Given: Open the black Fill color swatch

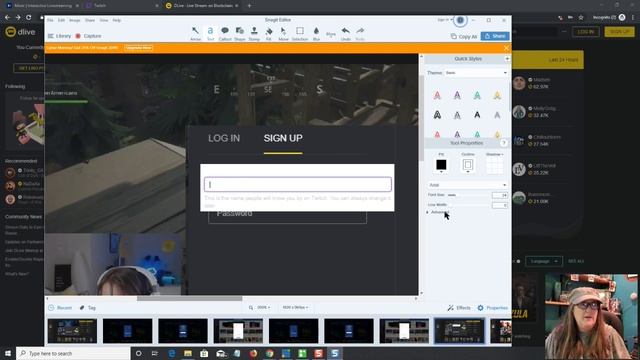Looking at the screenshot, I should (441, 165).
